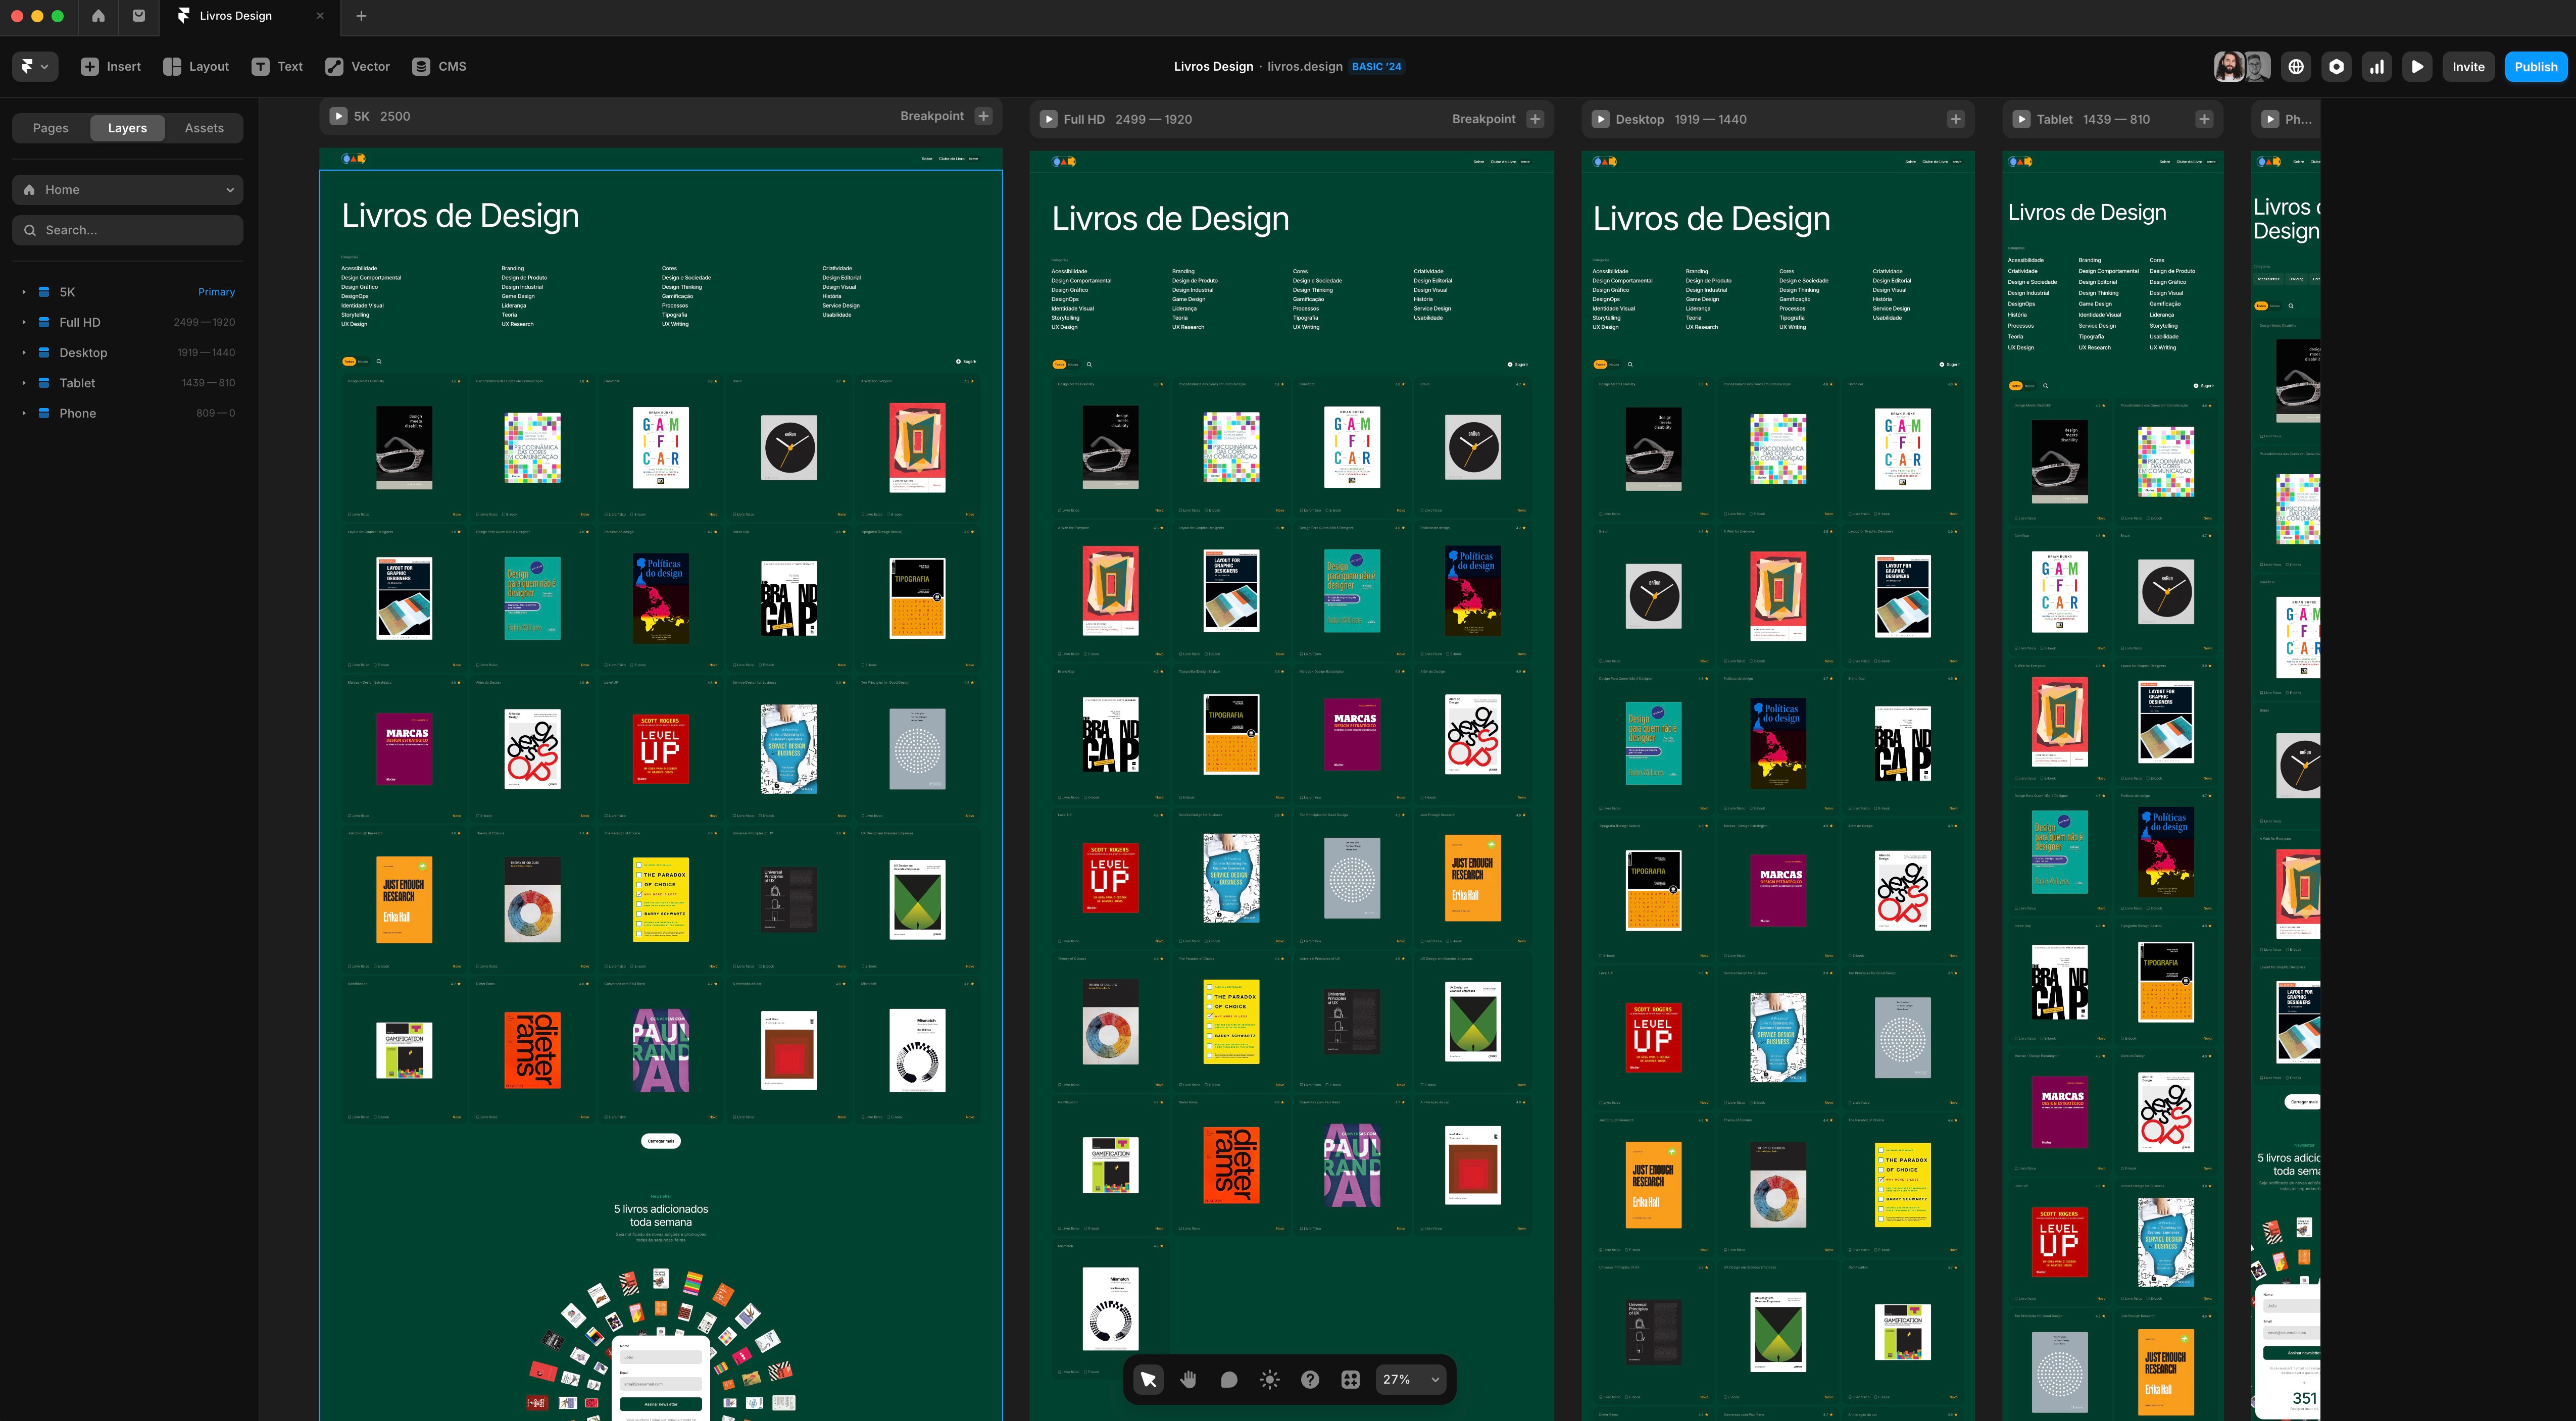Click the Vector tool
Screen dimensions: 2576x1421
(x=357, y=67)
